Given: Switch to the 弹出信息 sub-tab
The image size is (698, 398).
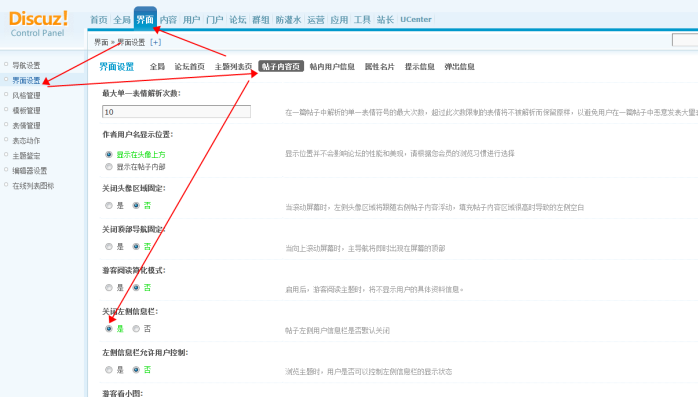Looking at the screenshot, I should pos(459,67).
